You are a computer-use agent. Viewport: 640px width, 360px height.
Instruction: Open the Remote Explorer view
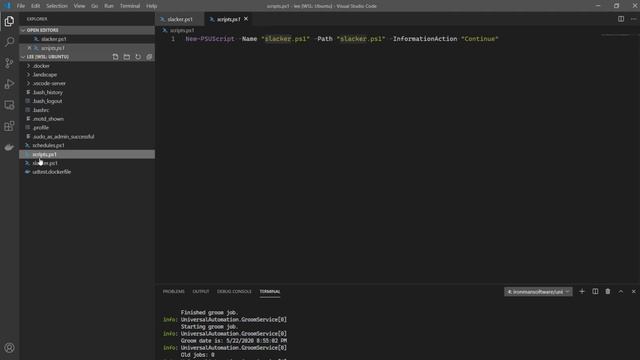click(9, 105)
